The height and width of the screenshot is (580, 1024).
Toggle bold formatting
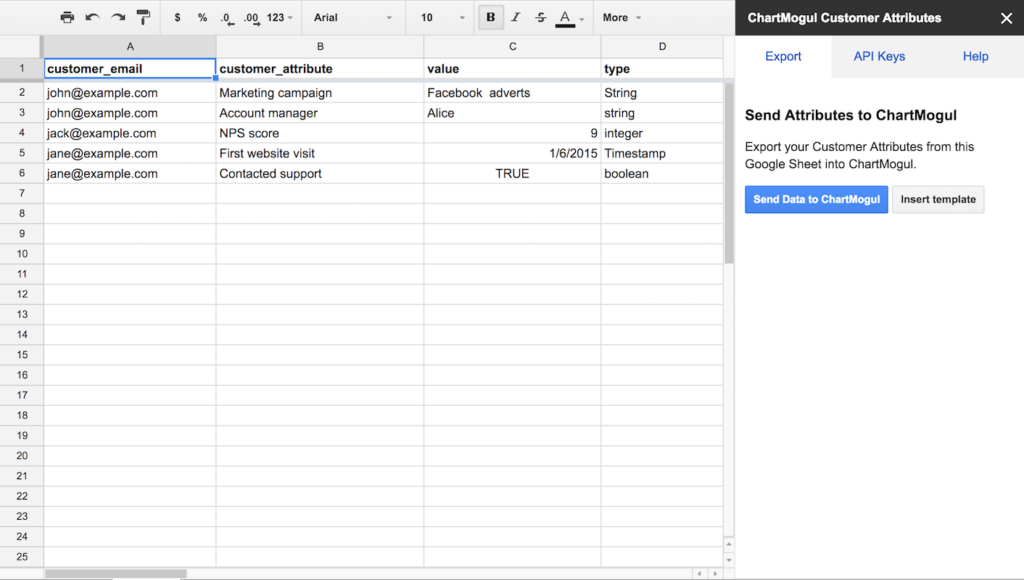(x=490, y=18)
